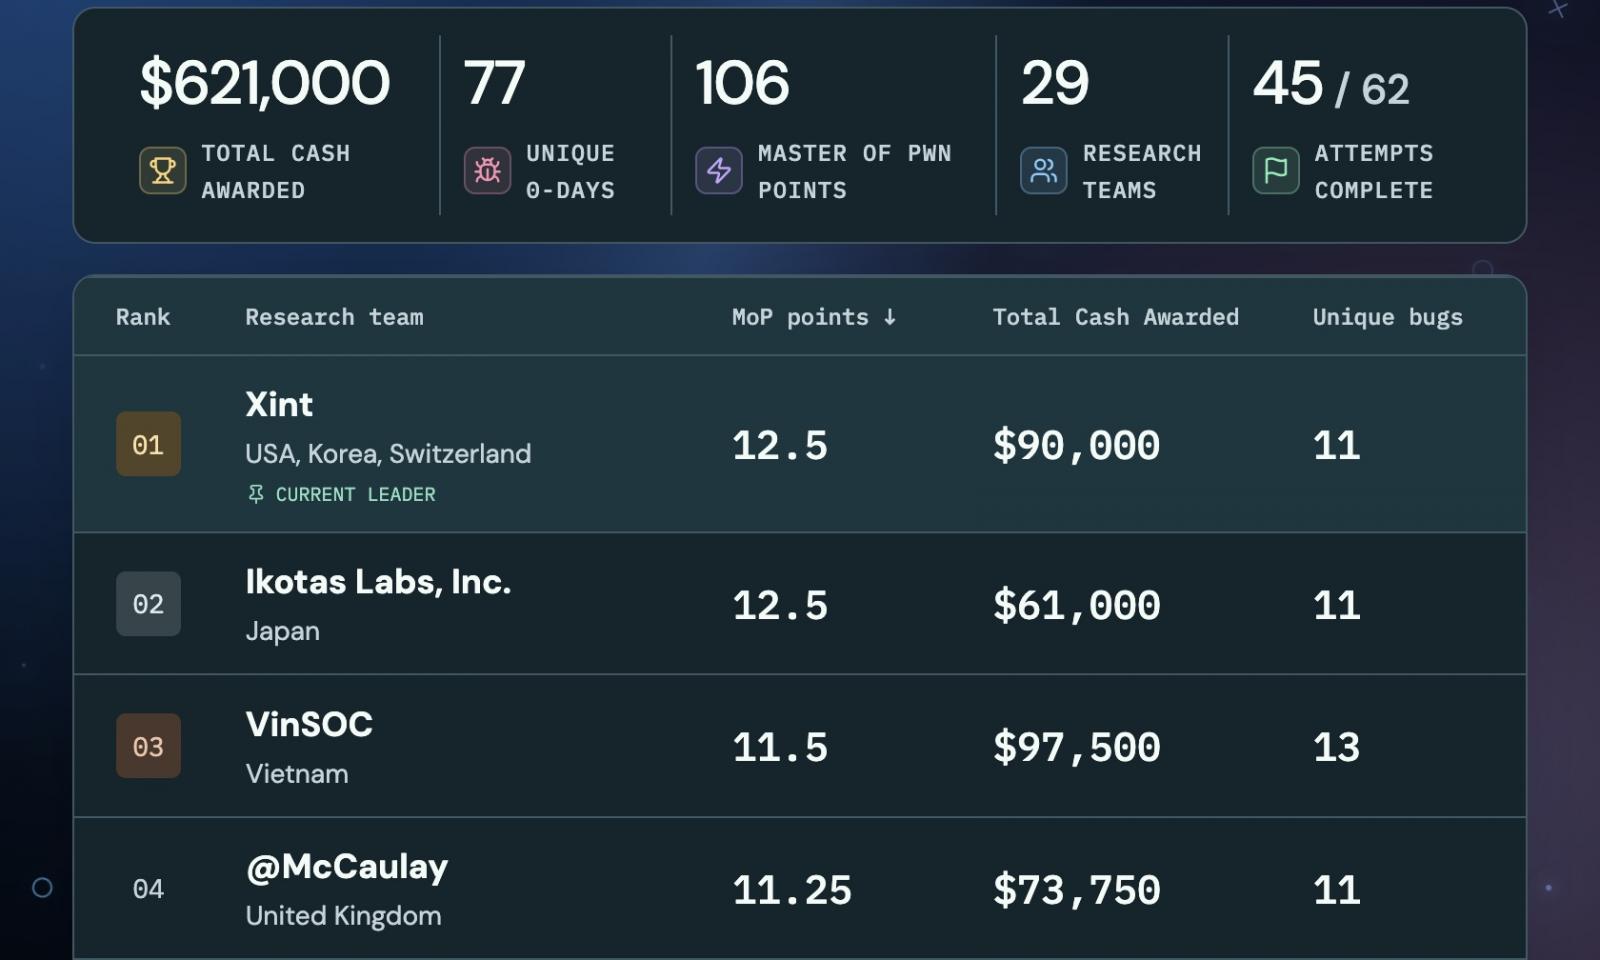Viewport: 1600px width, 960px height.
Task: Click @McCaulay's 11.25 MoP points
Action: click(x=792, y=891)
